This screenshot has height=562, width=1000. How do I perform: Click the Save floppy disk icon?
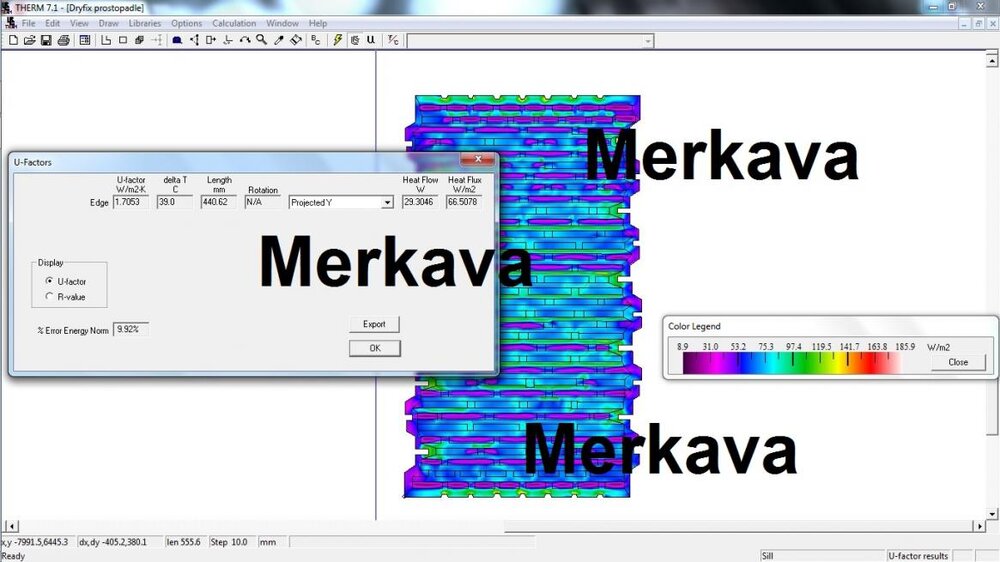tap(46, 40)
